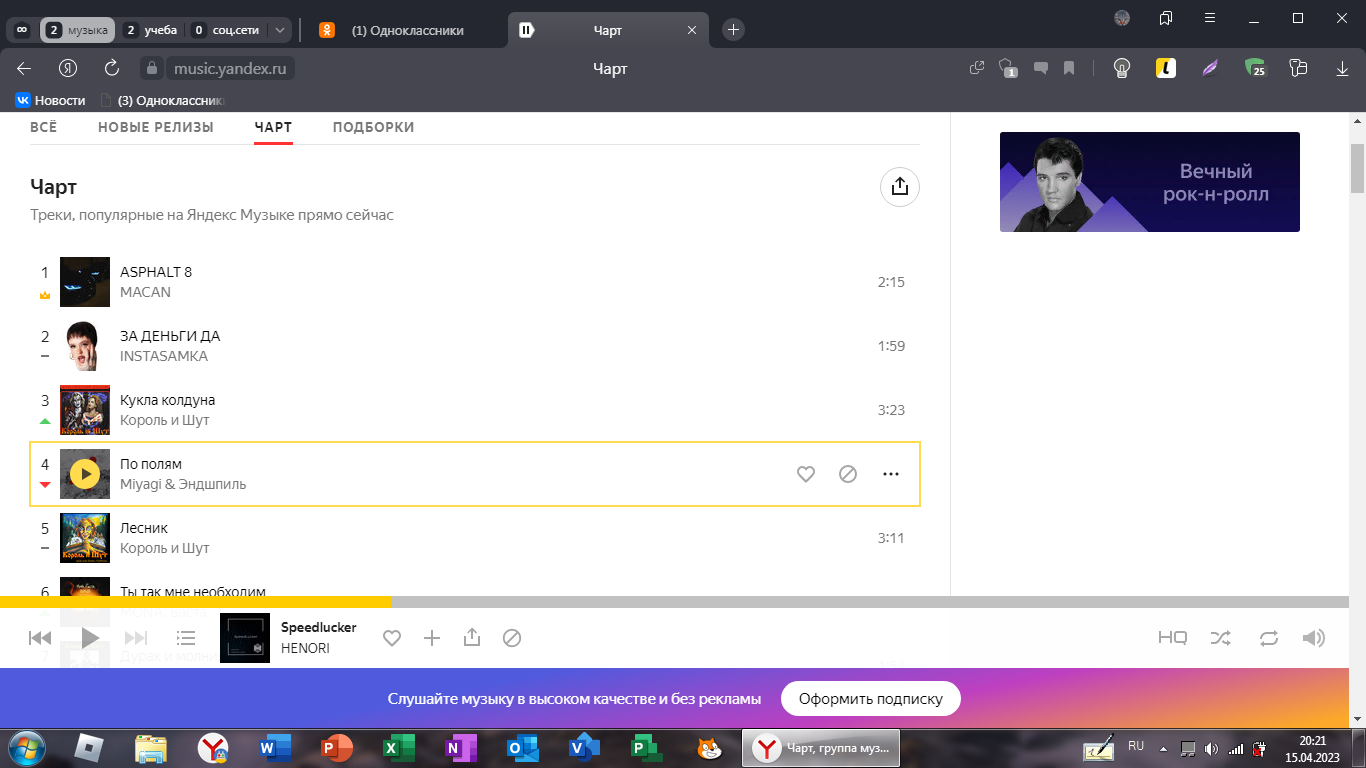
Task: Click the music.yandex.ru address field
Action: [x=230, y=69]
